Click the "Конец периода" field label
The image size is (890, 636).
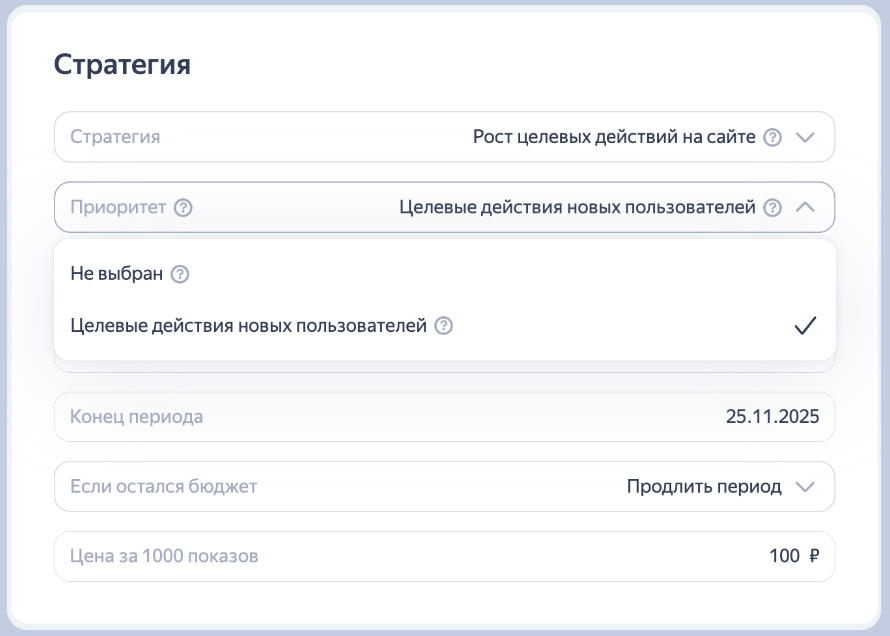coord(136,417)
